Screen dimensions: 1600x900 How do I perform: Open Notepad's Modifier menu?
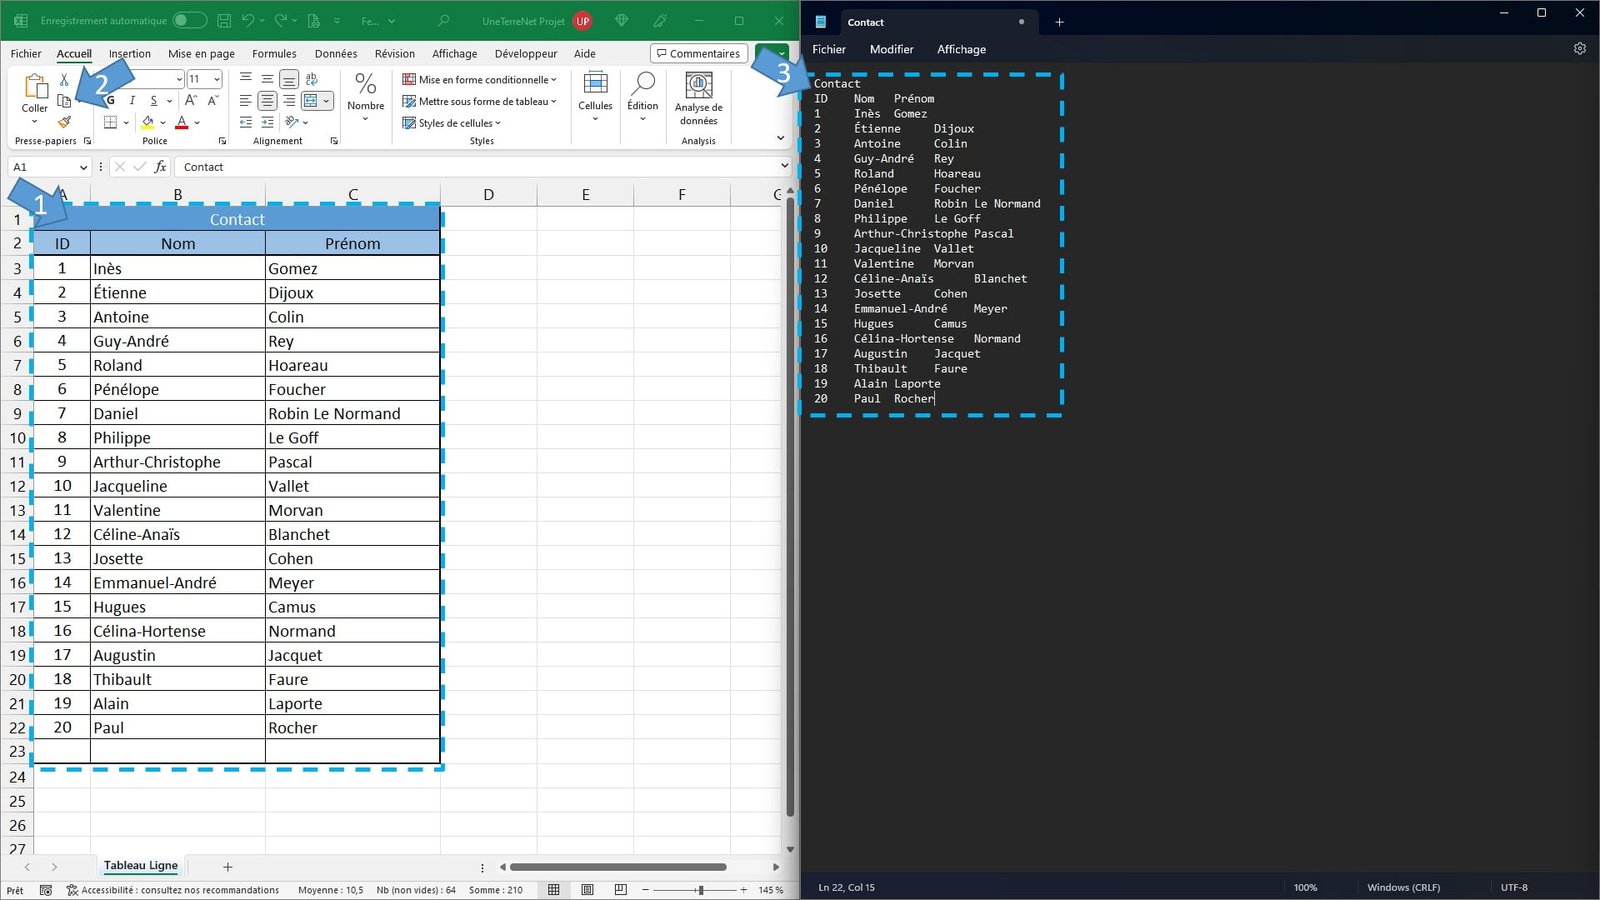(x=891, y=49)
